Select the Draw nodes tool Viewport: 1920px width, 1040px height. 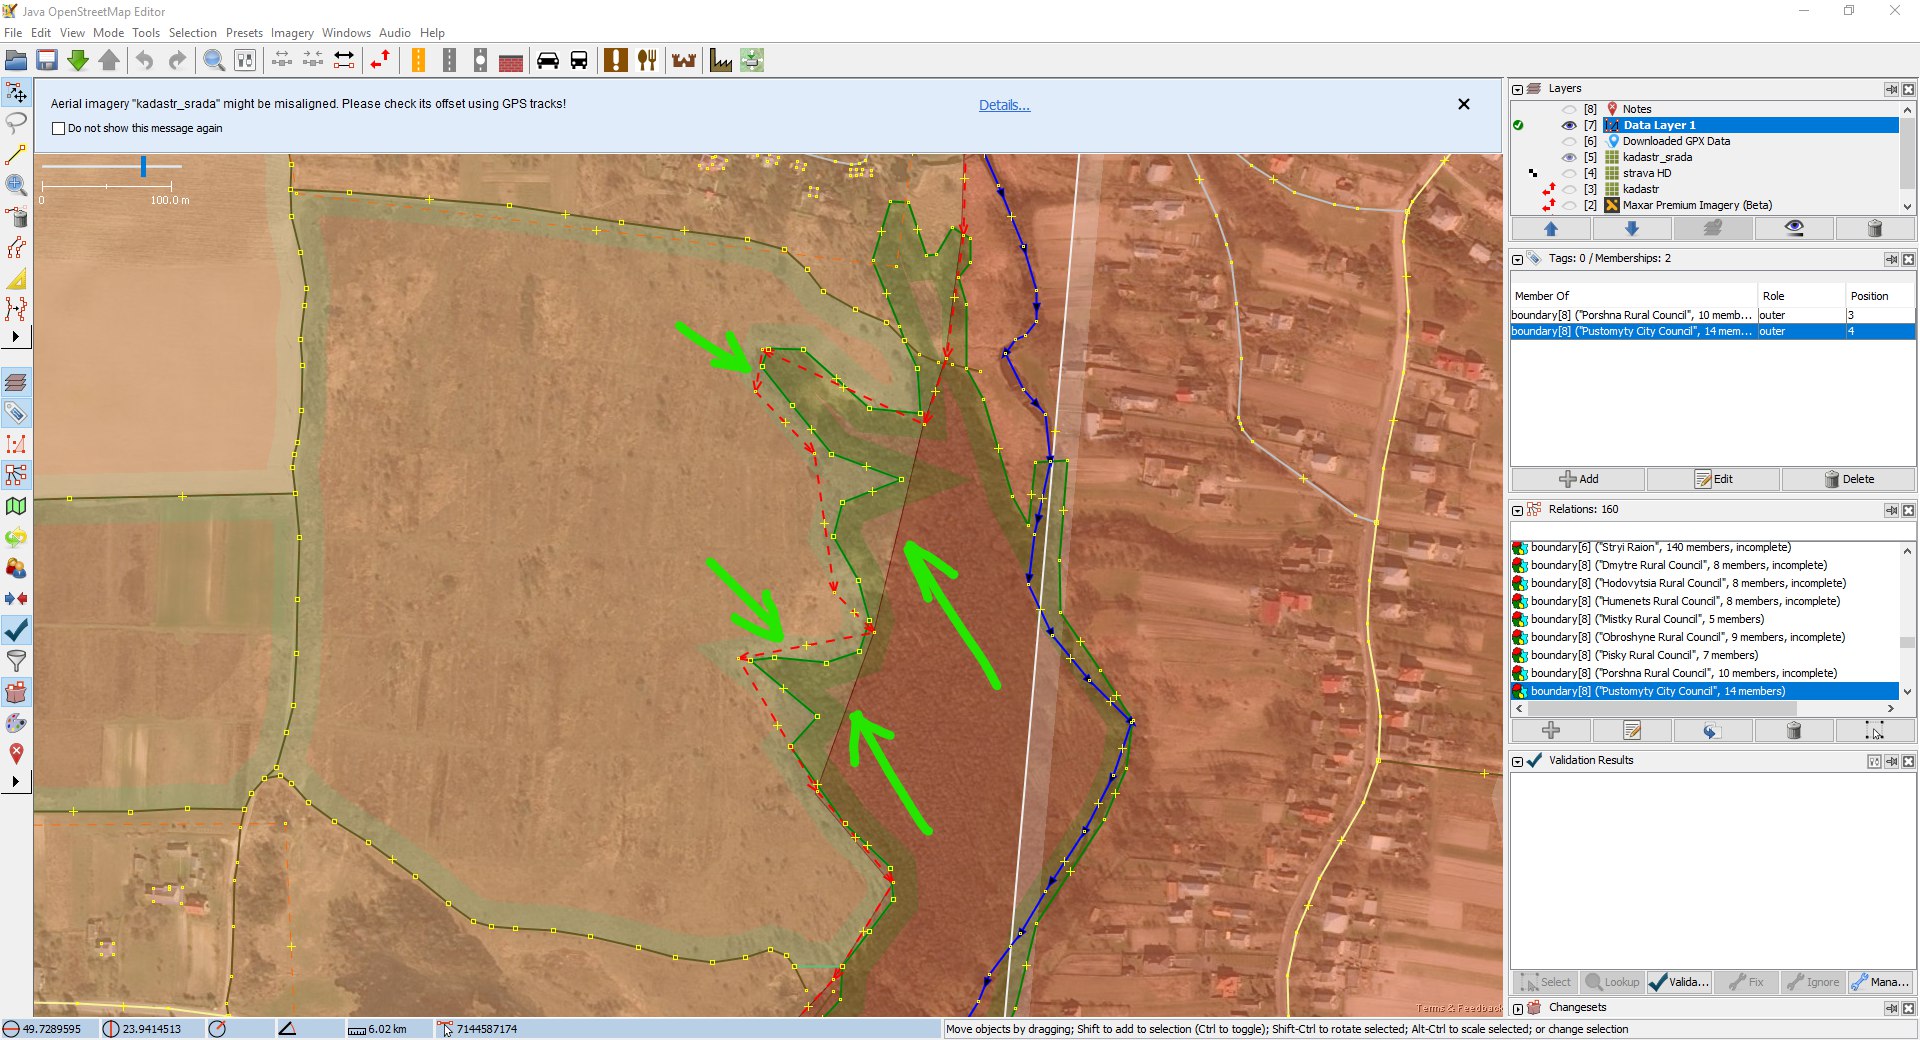(x=16, y=154)
